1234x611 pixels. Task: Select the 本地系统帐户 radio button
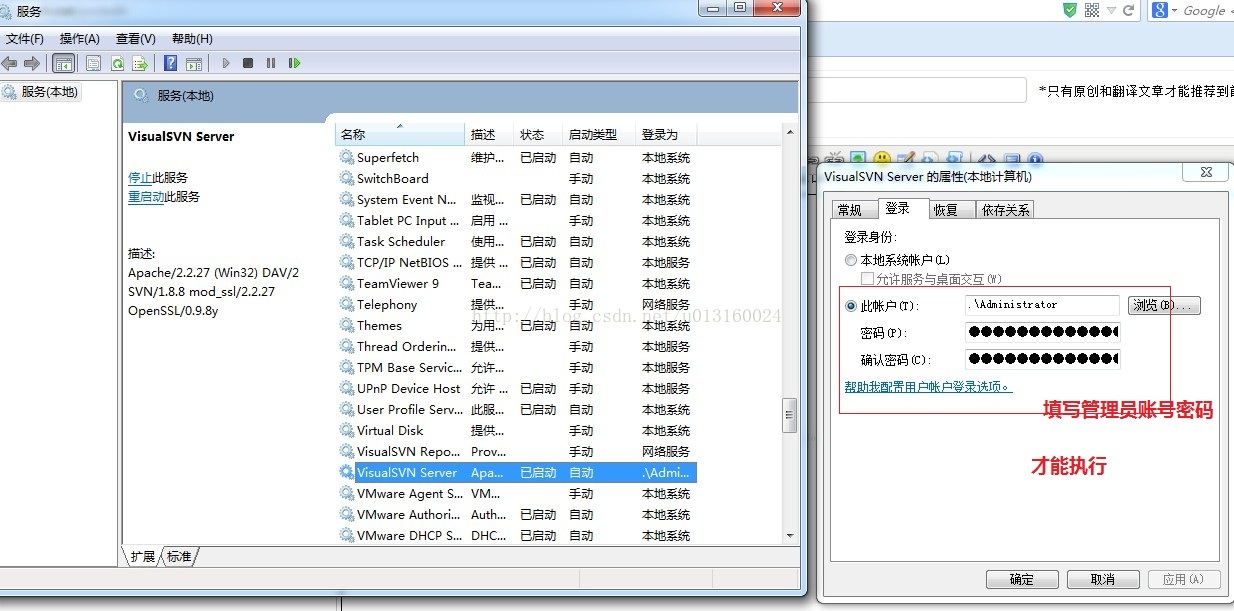point(851,259)
